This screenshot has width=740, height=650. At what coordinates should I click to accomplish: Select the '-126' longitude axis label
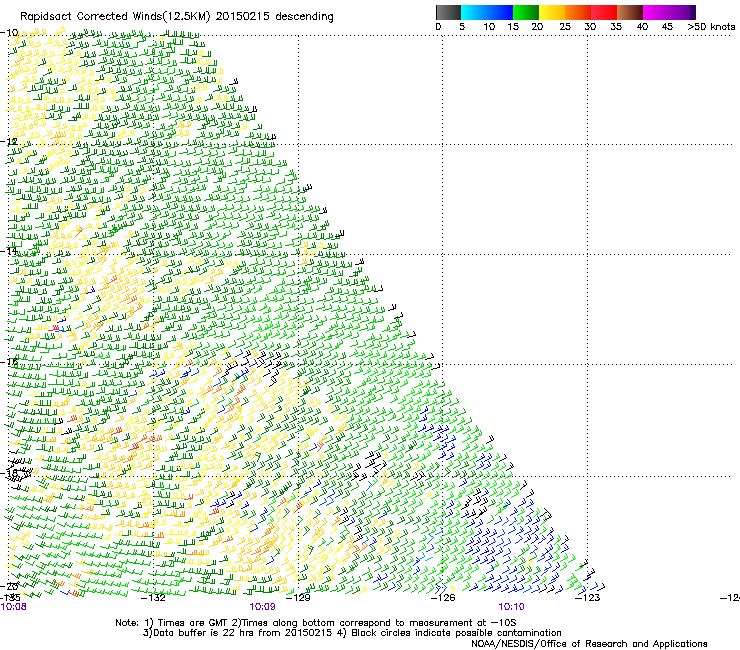(443, 598)
